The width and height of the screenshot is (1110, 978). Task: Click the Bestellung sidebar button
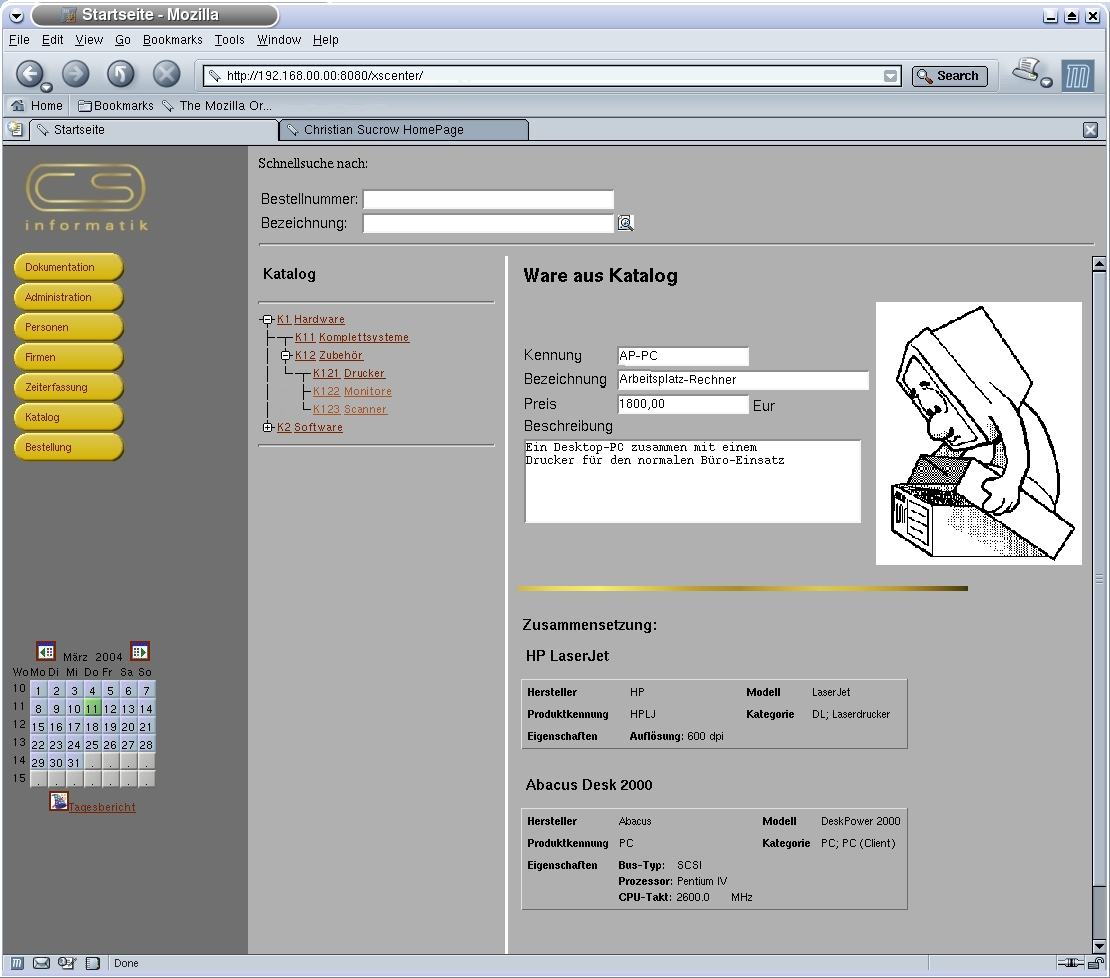(69, 447)
